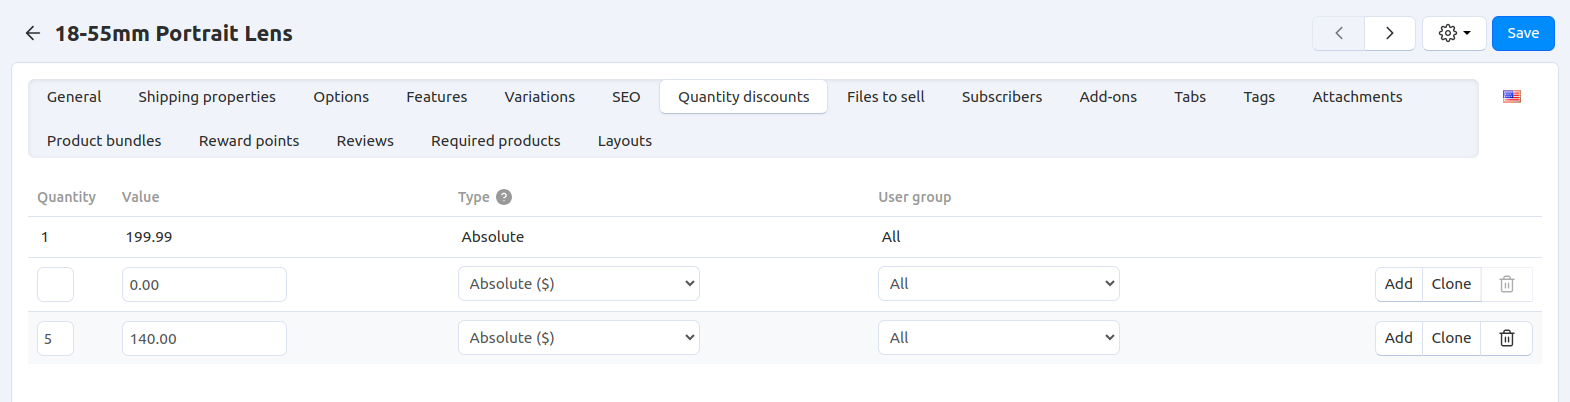The height and width of the screenshot is (402, 1570).
Task: Click the Type help question mark icon
Action: click(x=504, y=197)
